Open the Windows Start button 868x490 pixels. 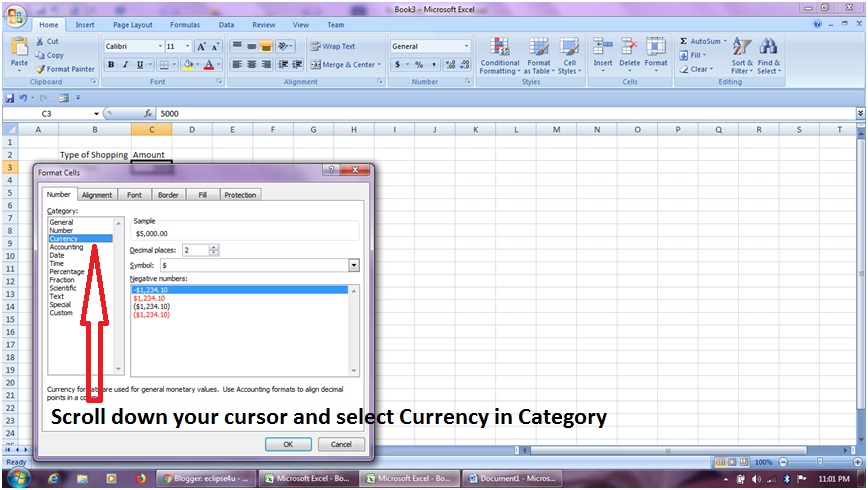[x=18, y=478]
